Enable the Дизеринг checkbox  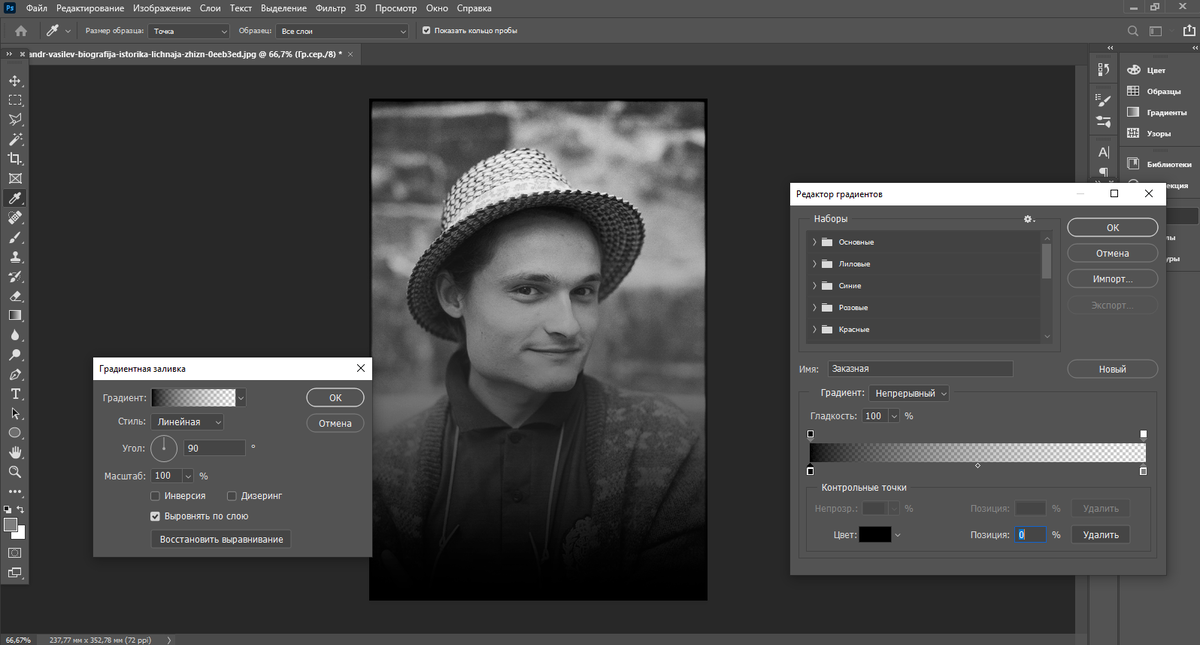[232, 496]
